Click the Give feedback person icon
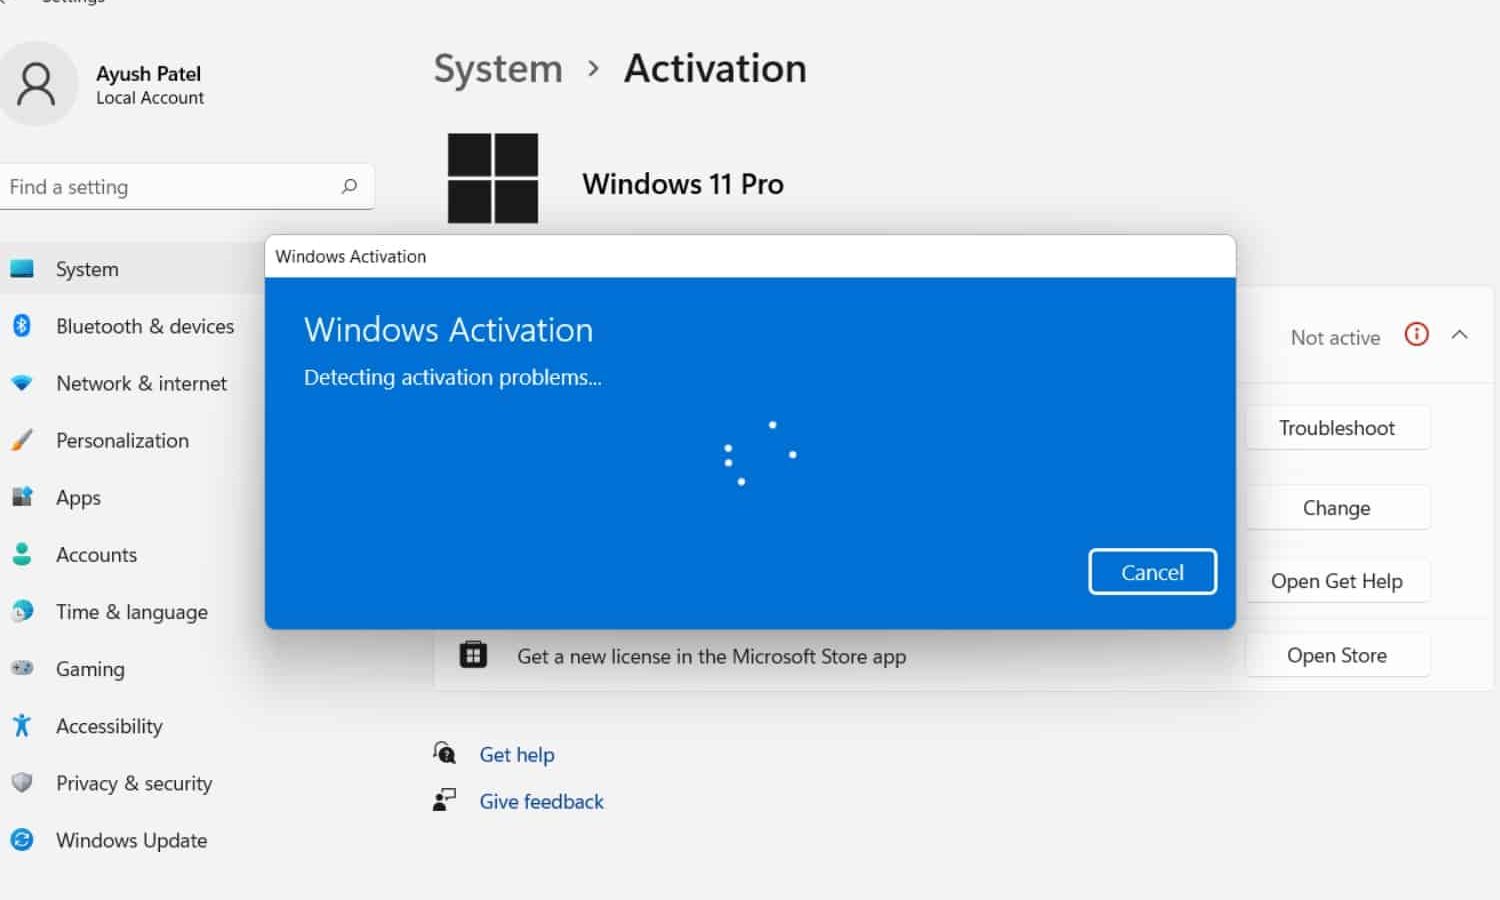Viewport: 1500px width, 900px height. (445, 800)
